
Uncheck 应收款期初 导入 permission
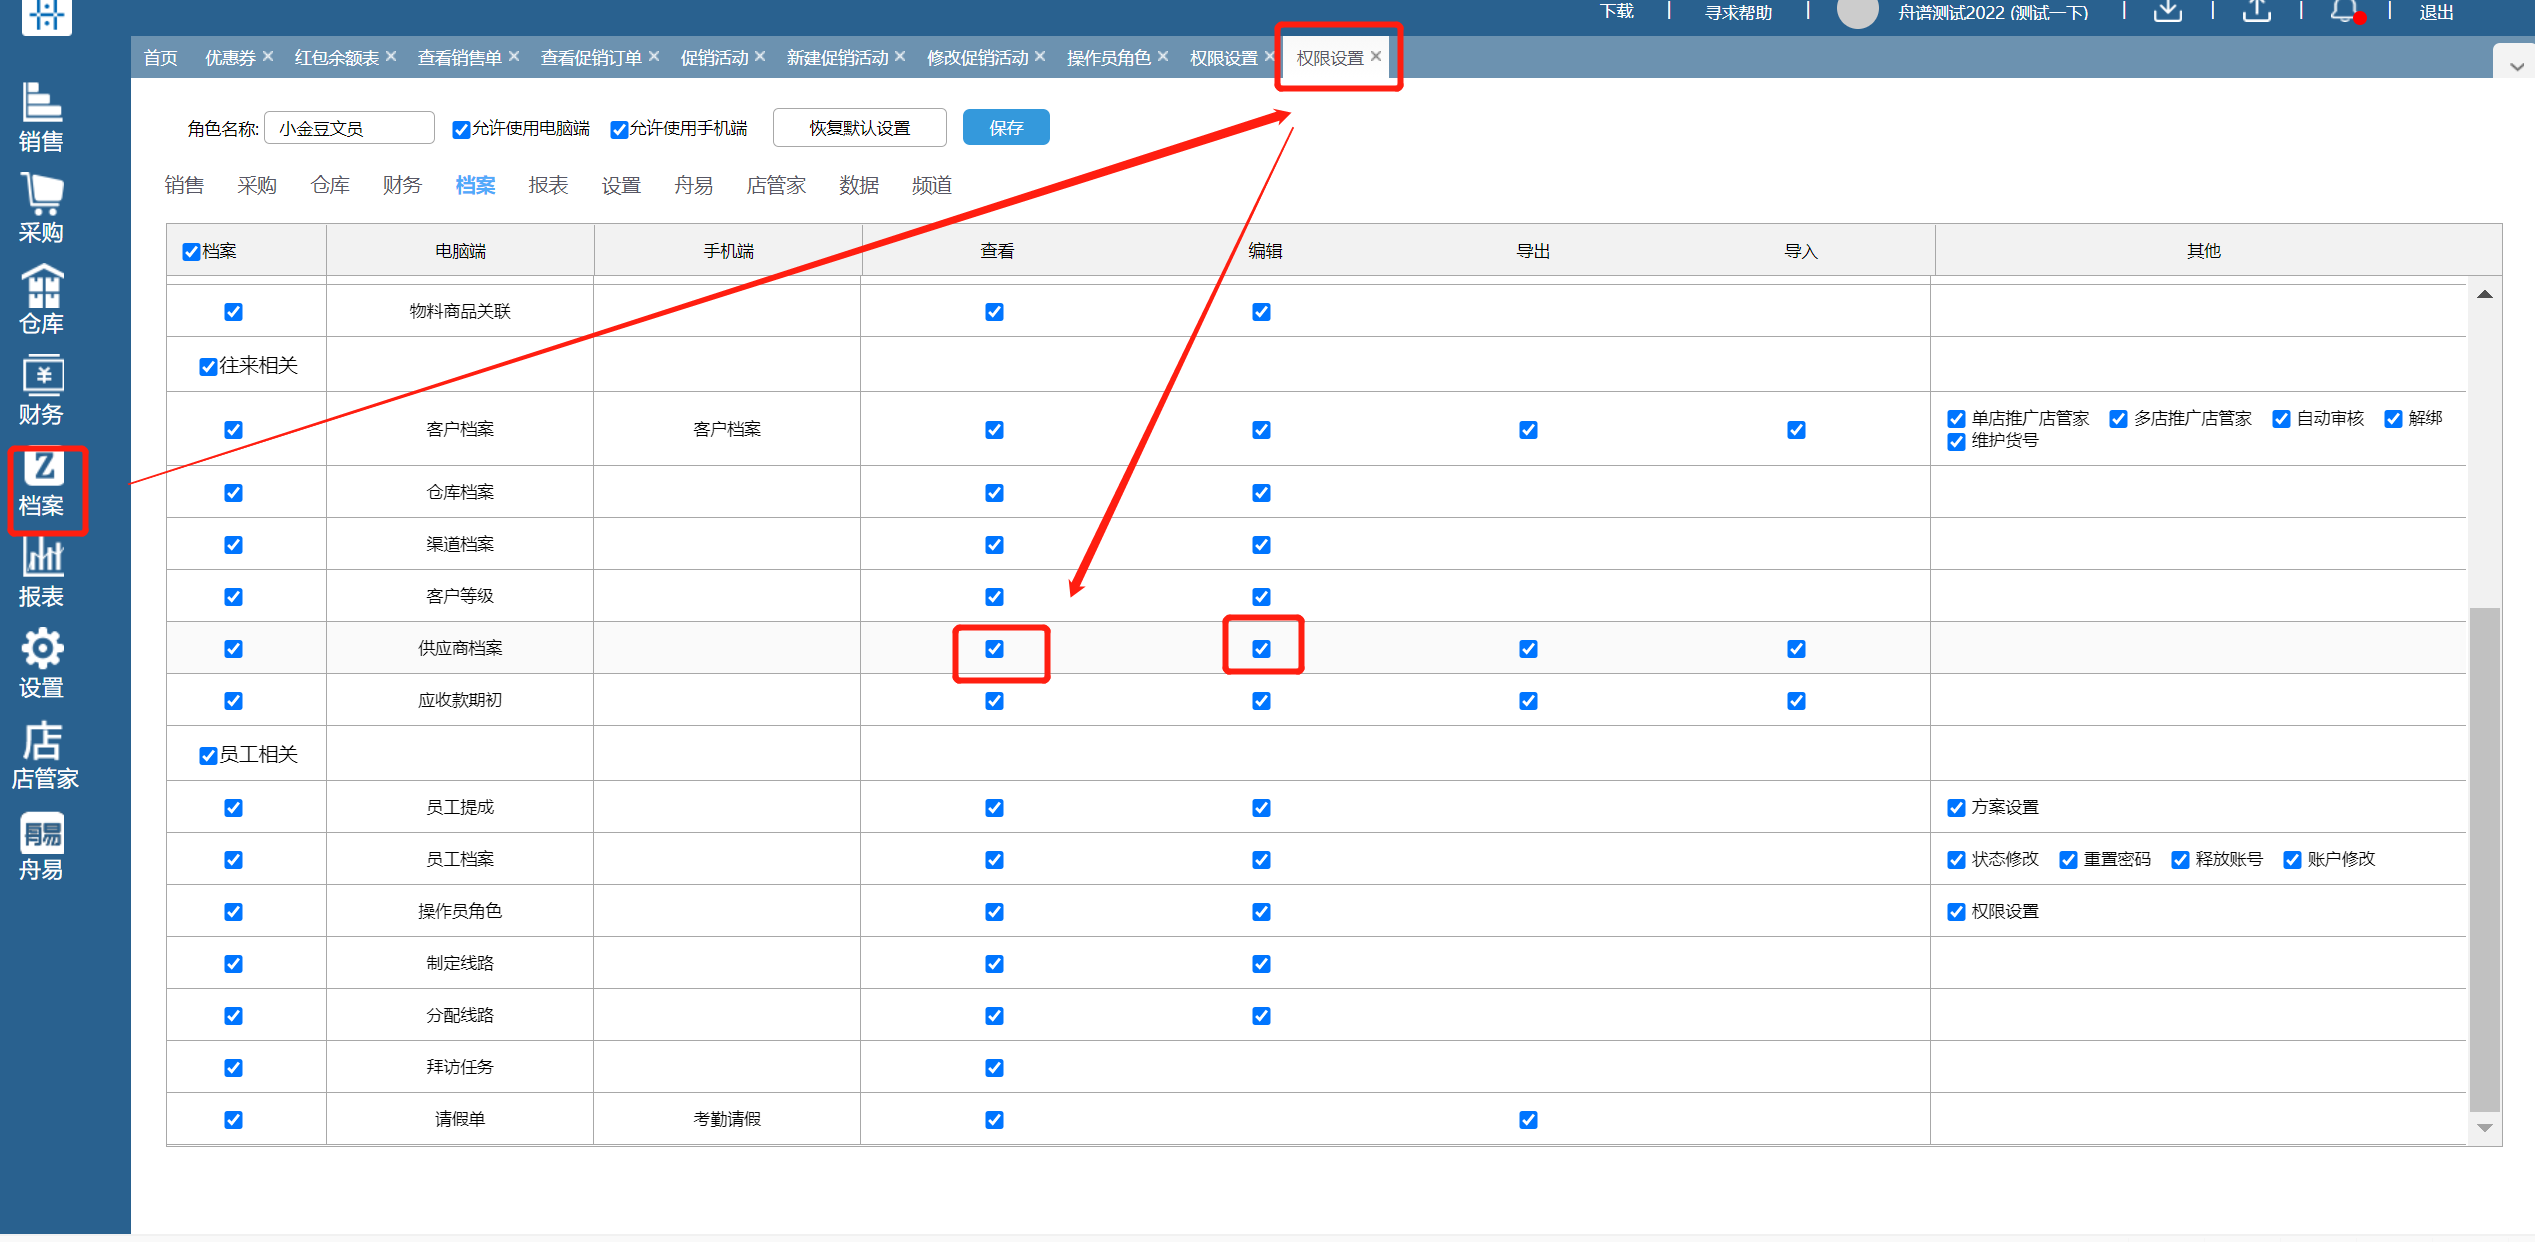pos(1796,701)
